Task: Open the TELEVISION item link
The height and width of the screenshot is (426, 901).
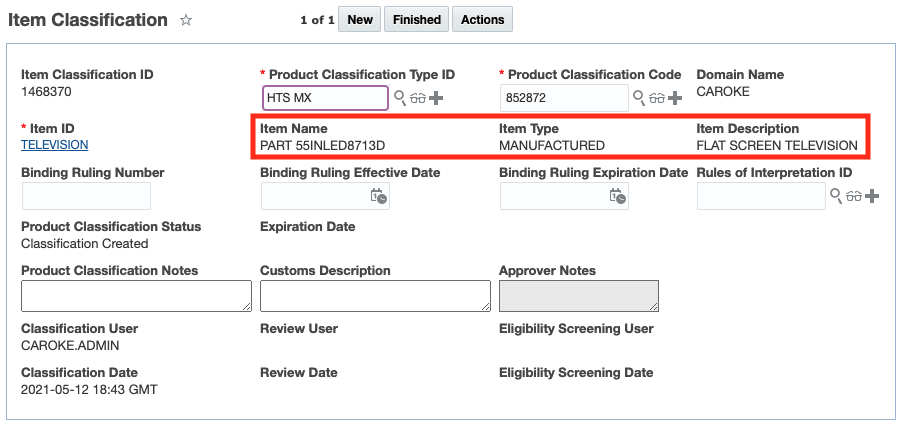Action: coord(55,145)
